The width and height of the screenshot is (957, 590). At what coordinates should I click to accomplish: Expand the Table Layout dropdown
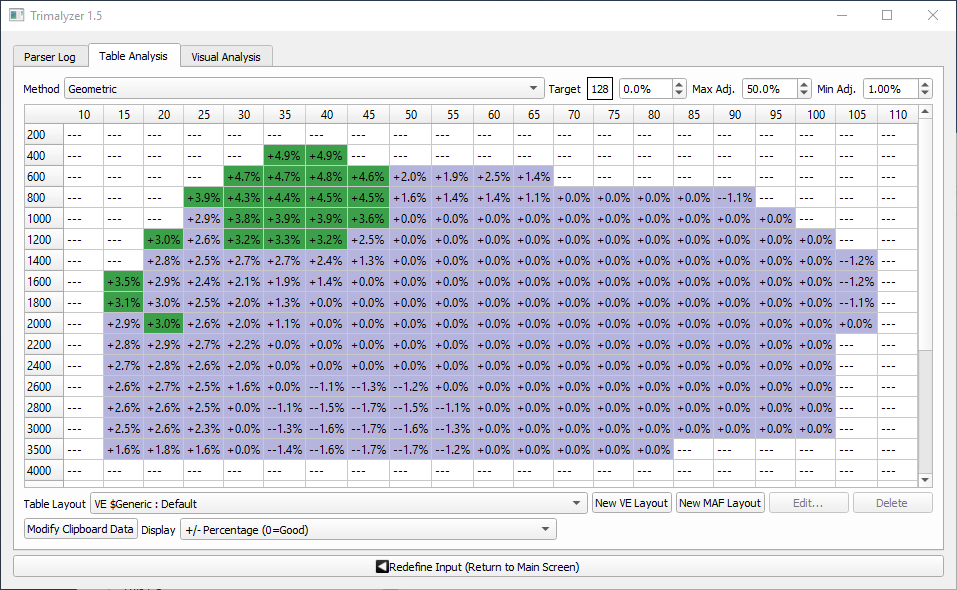click(338, 503)
